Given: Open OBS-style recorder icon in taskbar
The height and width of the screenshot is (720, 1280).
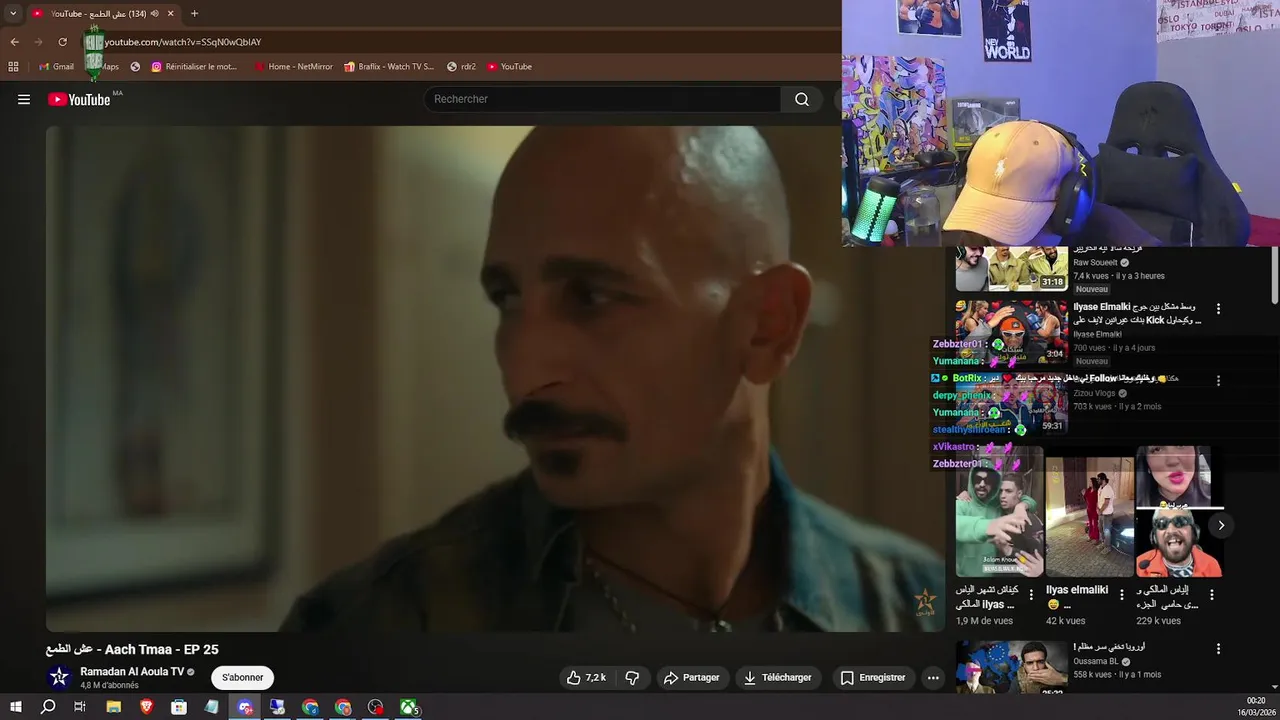Looking at the screenshot, I should click(x=376, y=707).
